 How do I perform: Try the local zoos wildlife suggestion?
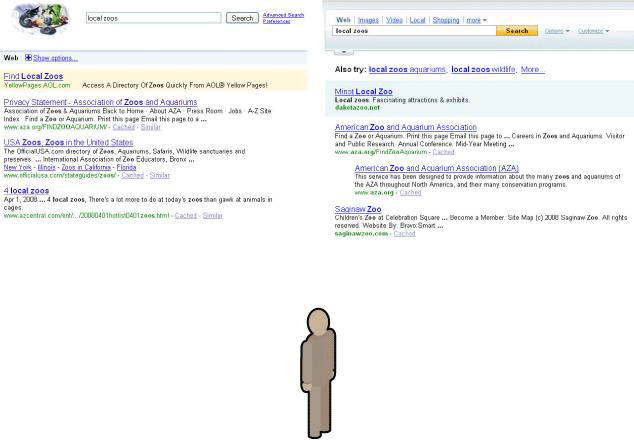[483, 70]
